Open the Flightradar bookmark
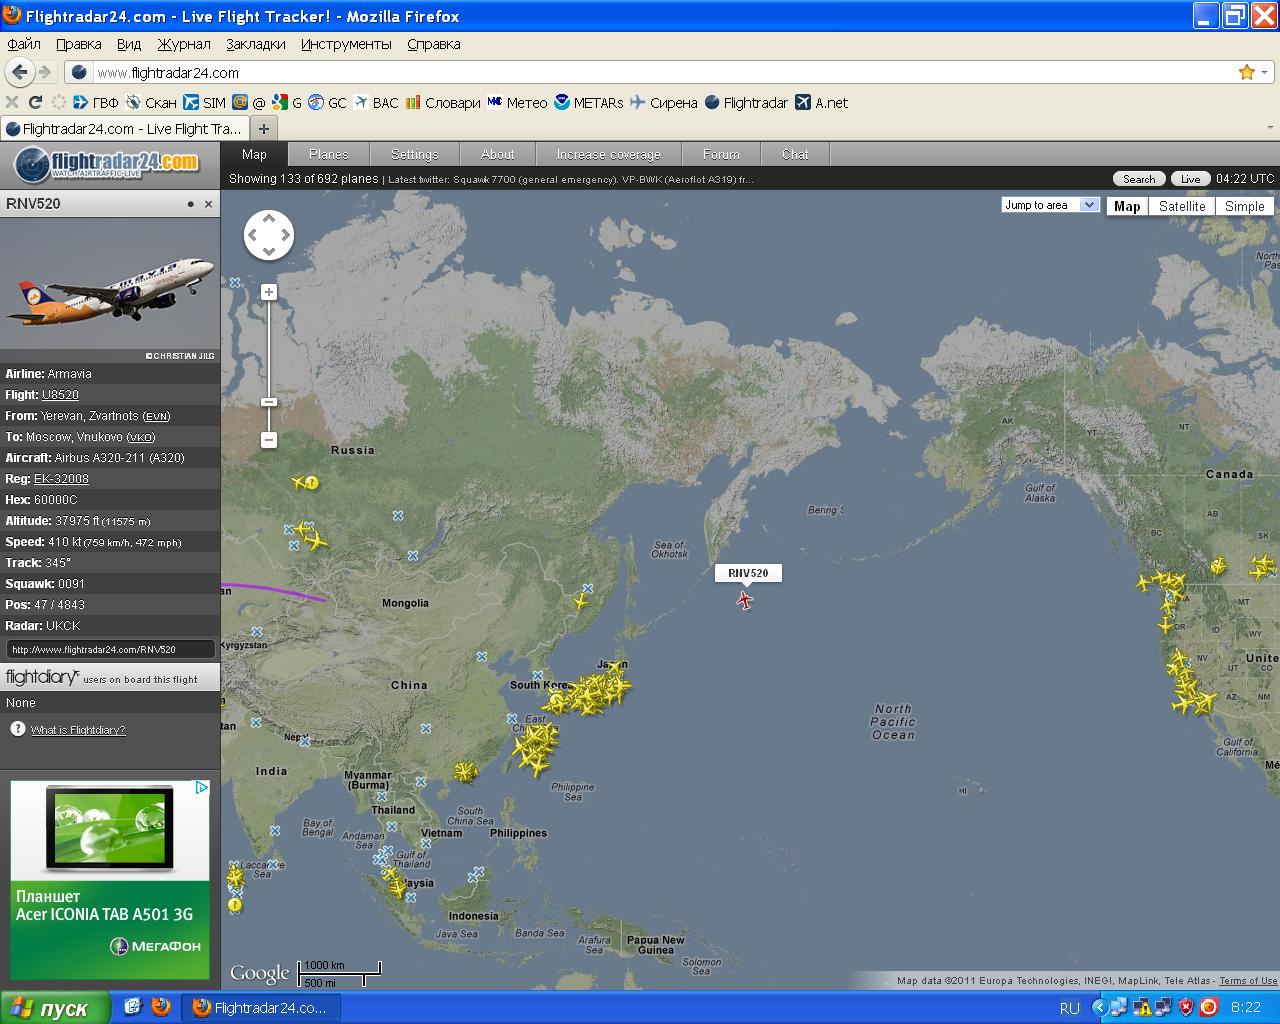 [x=746, y=102]
